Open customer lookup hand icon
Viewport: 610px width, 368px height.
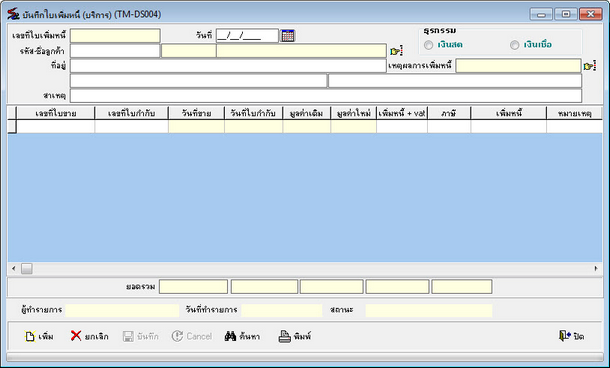(396, 51)
